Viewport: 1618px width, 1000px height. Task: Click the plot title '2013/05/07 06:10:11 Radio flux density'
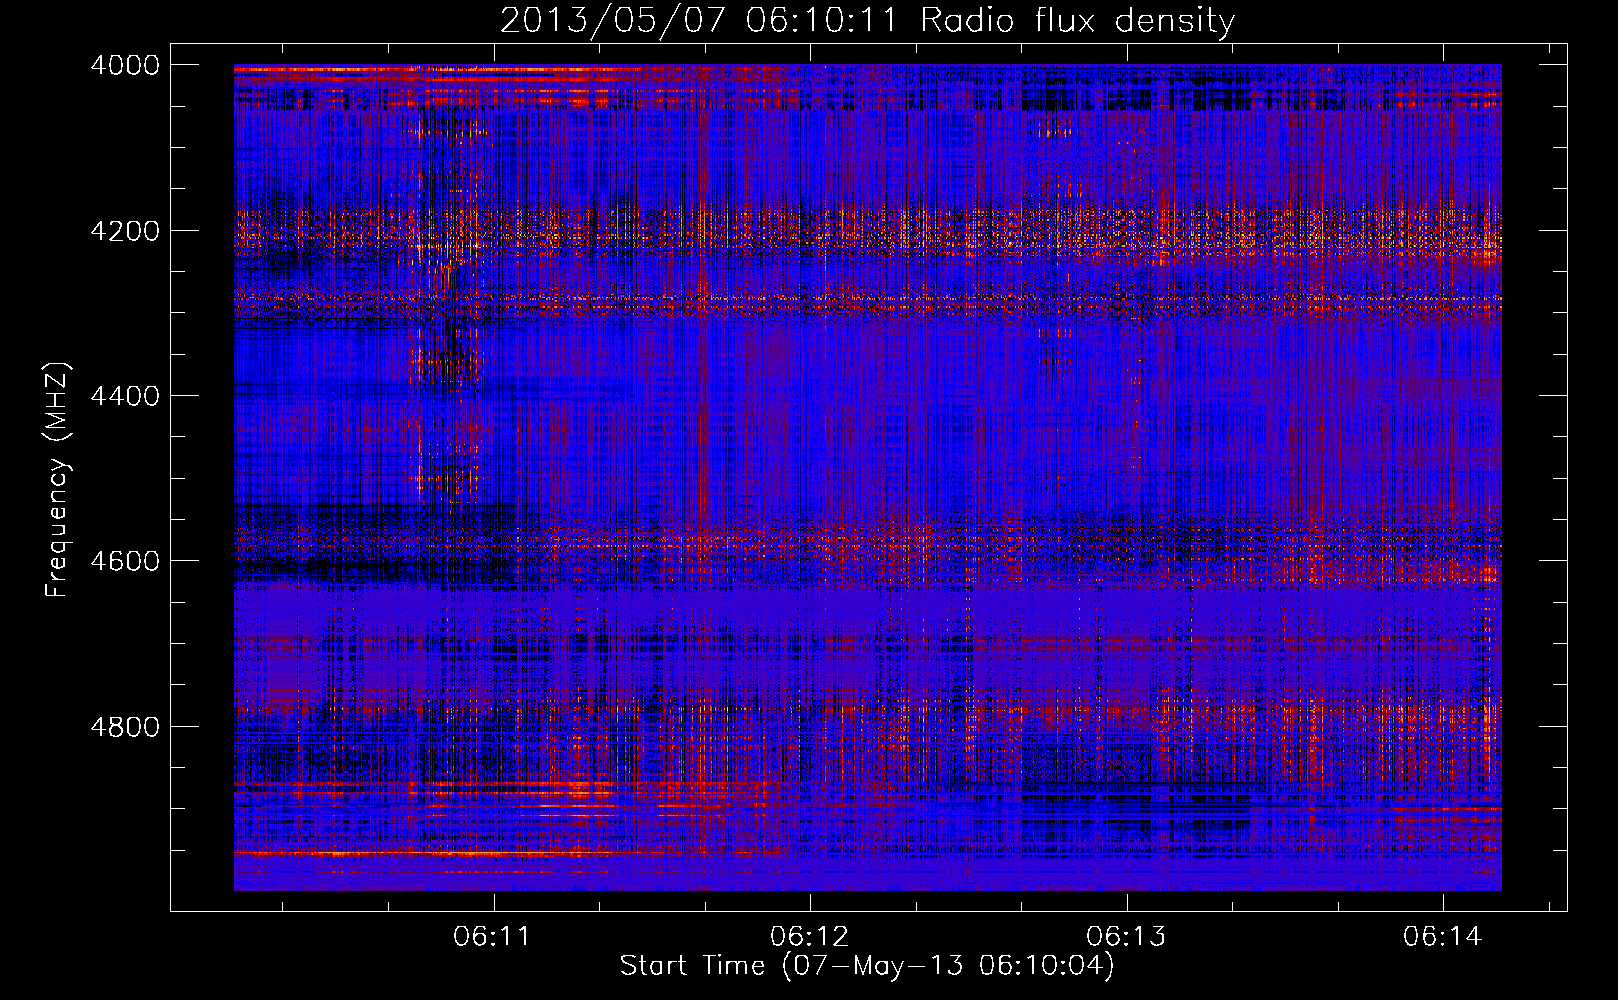click(x=867, y=21)
